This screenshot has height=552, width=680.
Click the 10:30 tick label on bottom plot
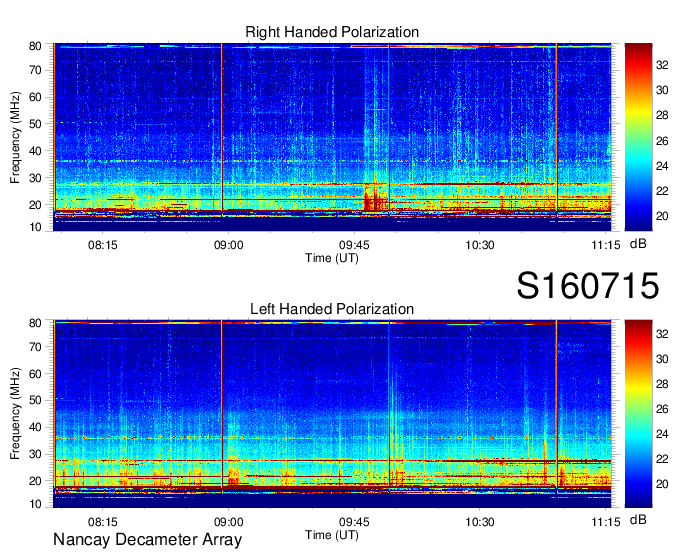click(x=480, y=522)
